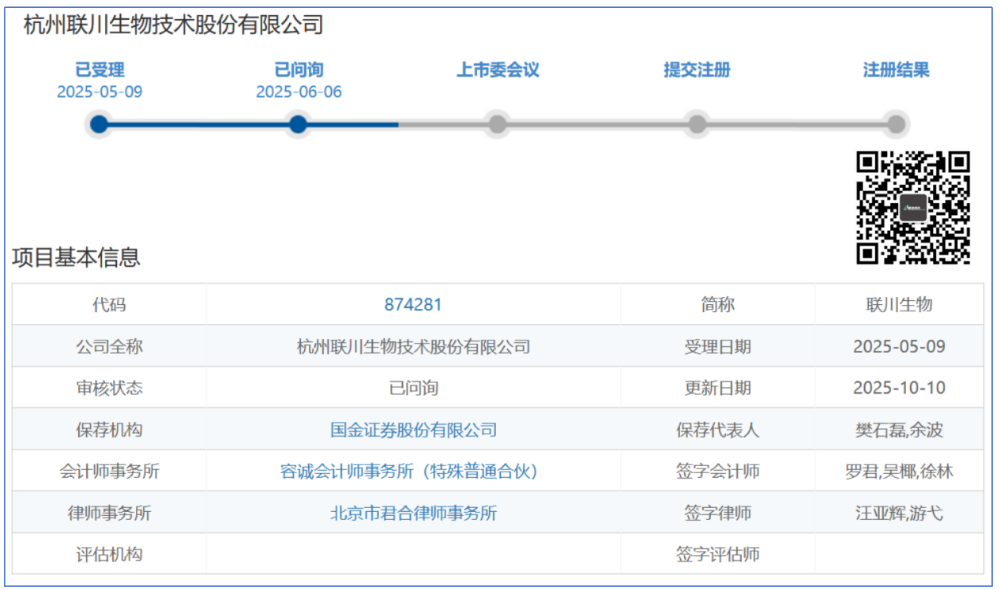Screen dimensions: 1000x590
Task: Open 北京市君合律师事务所 law firm link
Action: point(413,513)
